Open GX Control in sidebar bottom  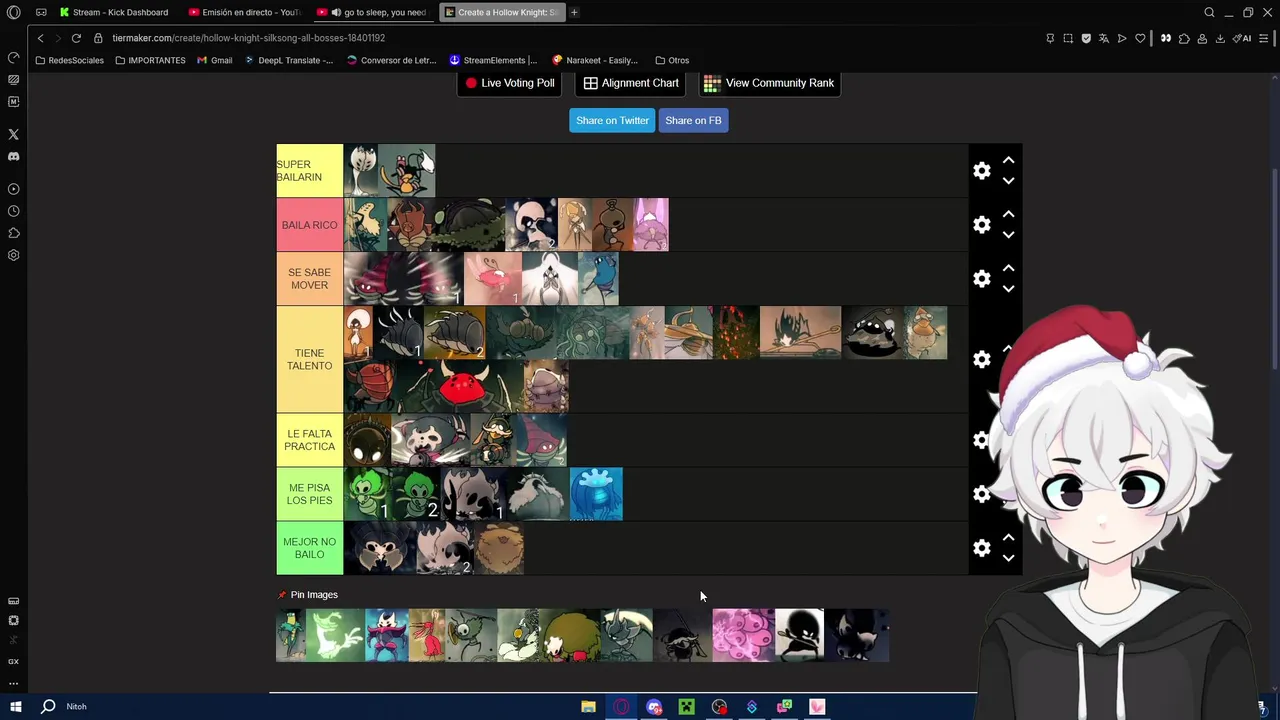[x=13, y=661]
